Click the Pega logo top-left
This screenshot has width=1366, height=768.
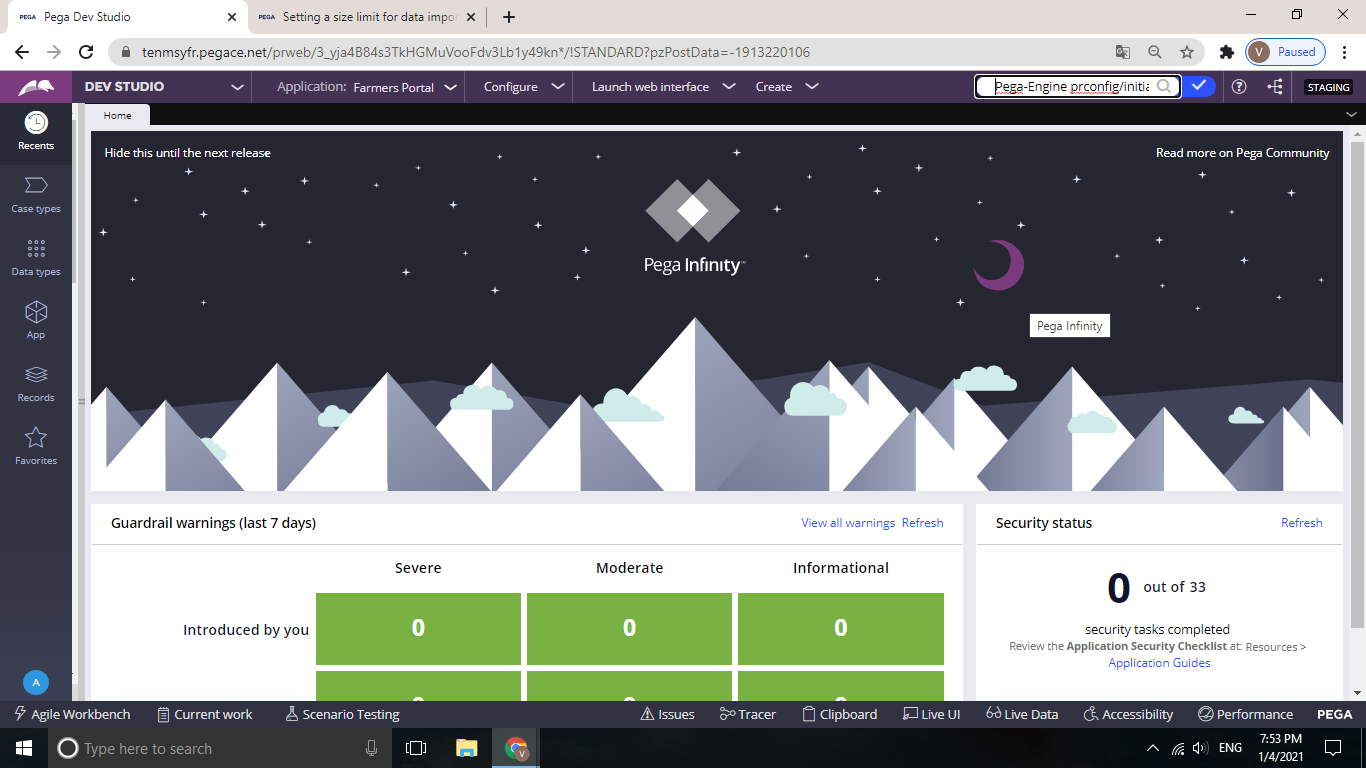[36, 87]
